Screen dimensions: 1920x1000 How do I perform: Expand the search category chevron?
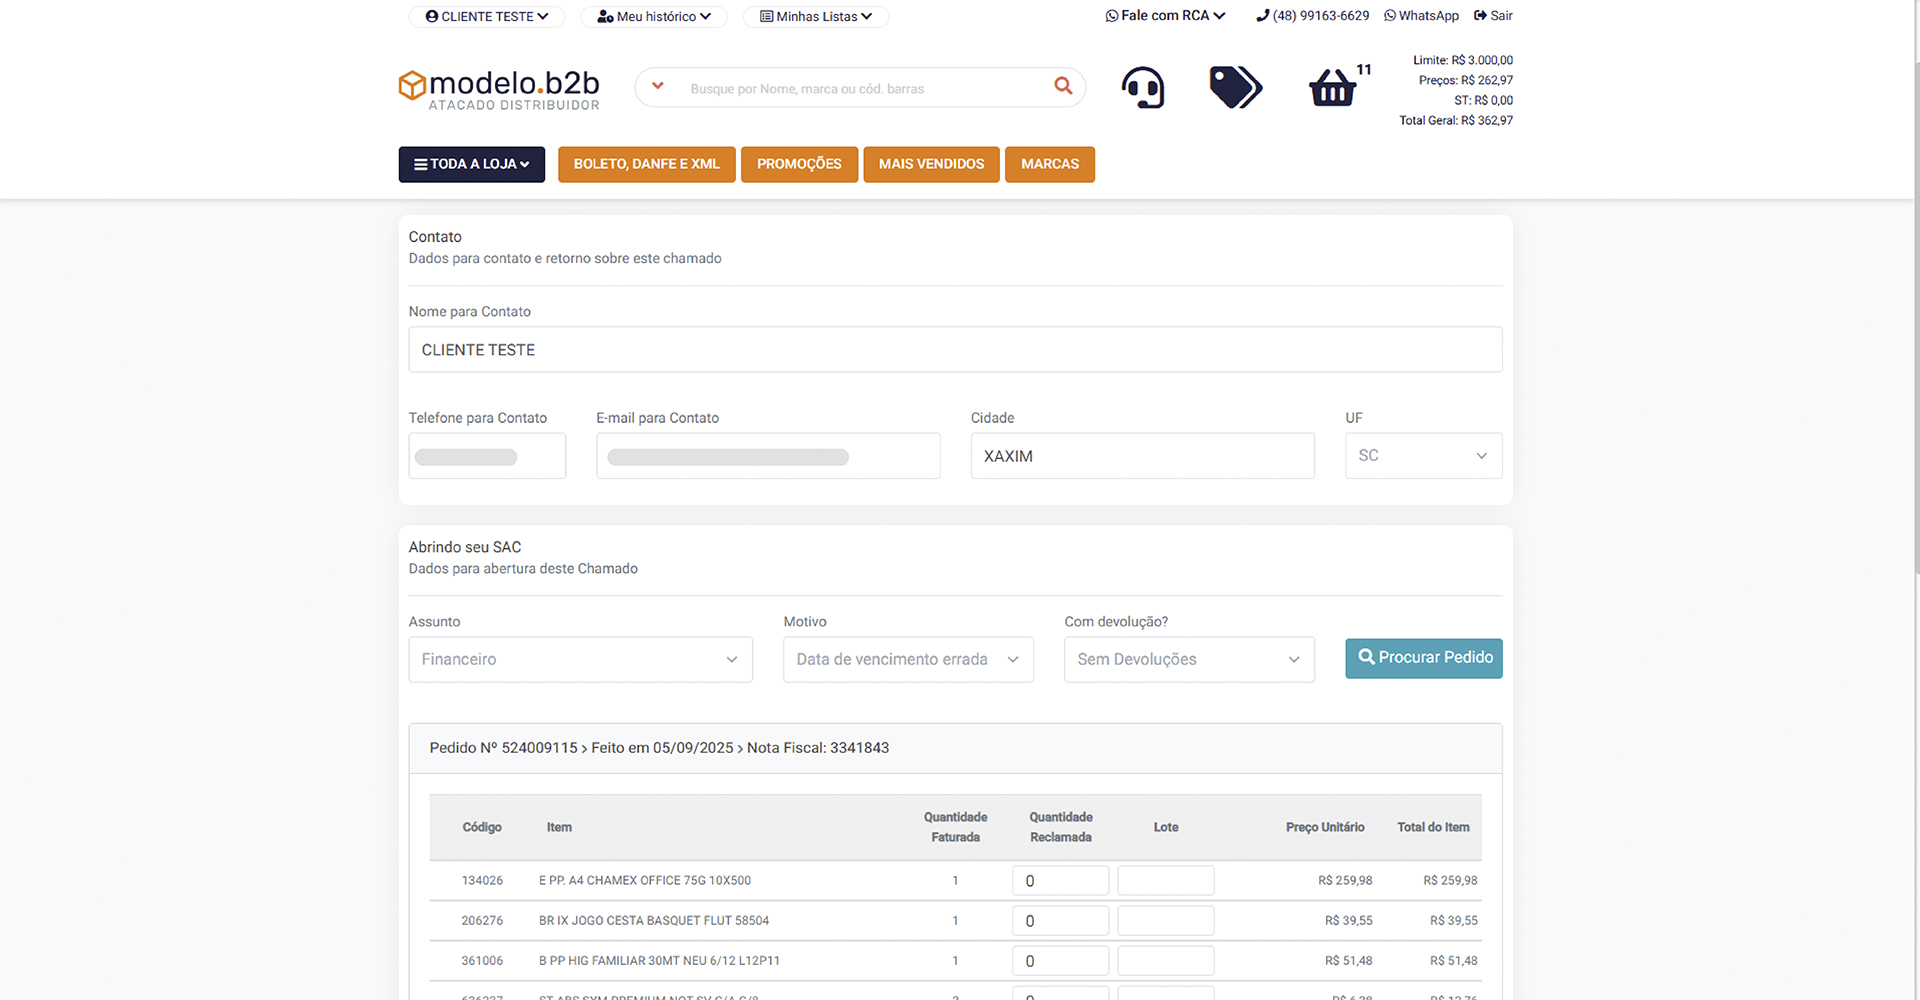[x=658, y=87]
